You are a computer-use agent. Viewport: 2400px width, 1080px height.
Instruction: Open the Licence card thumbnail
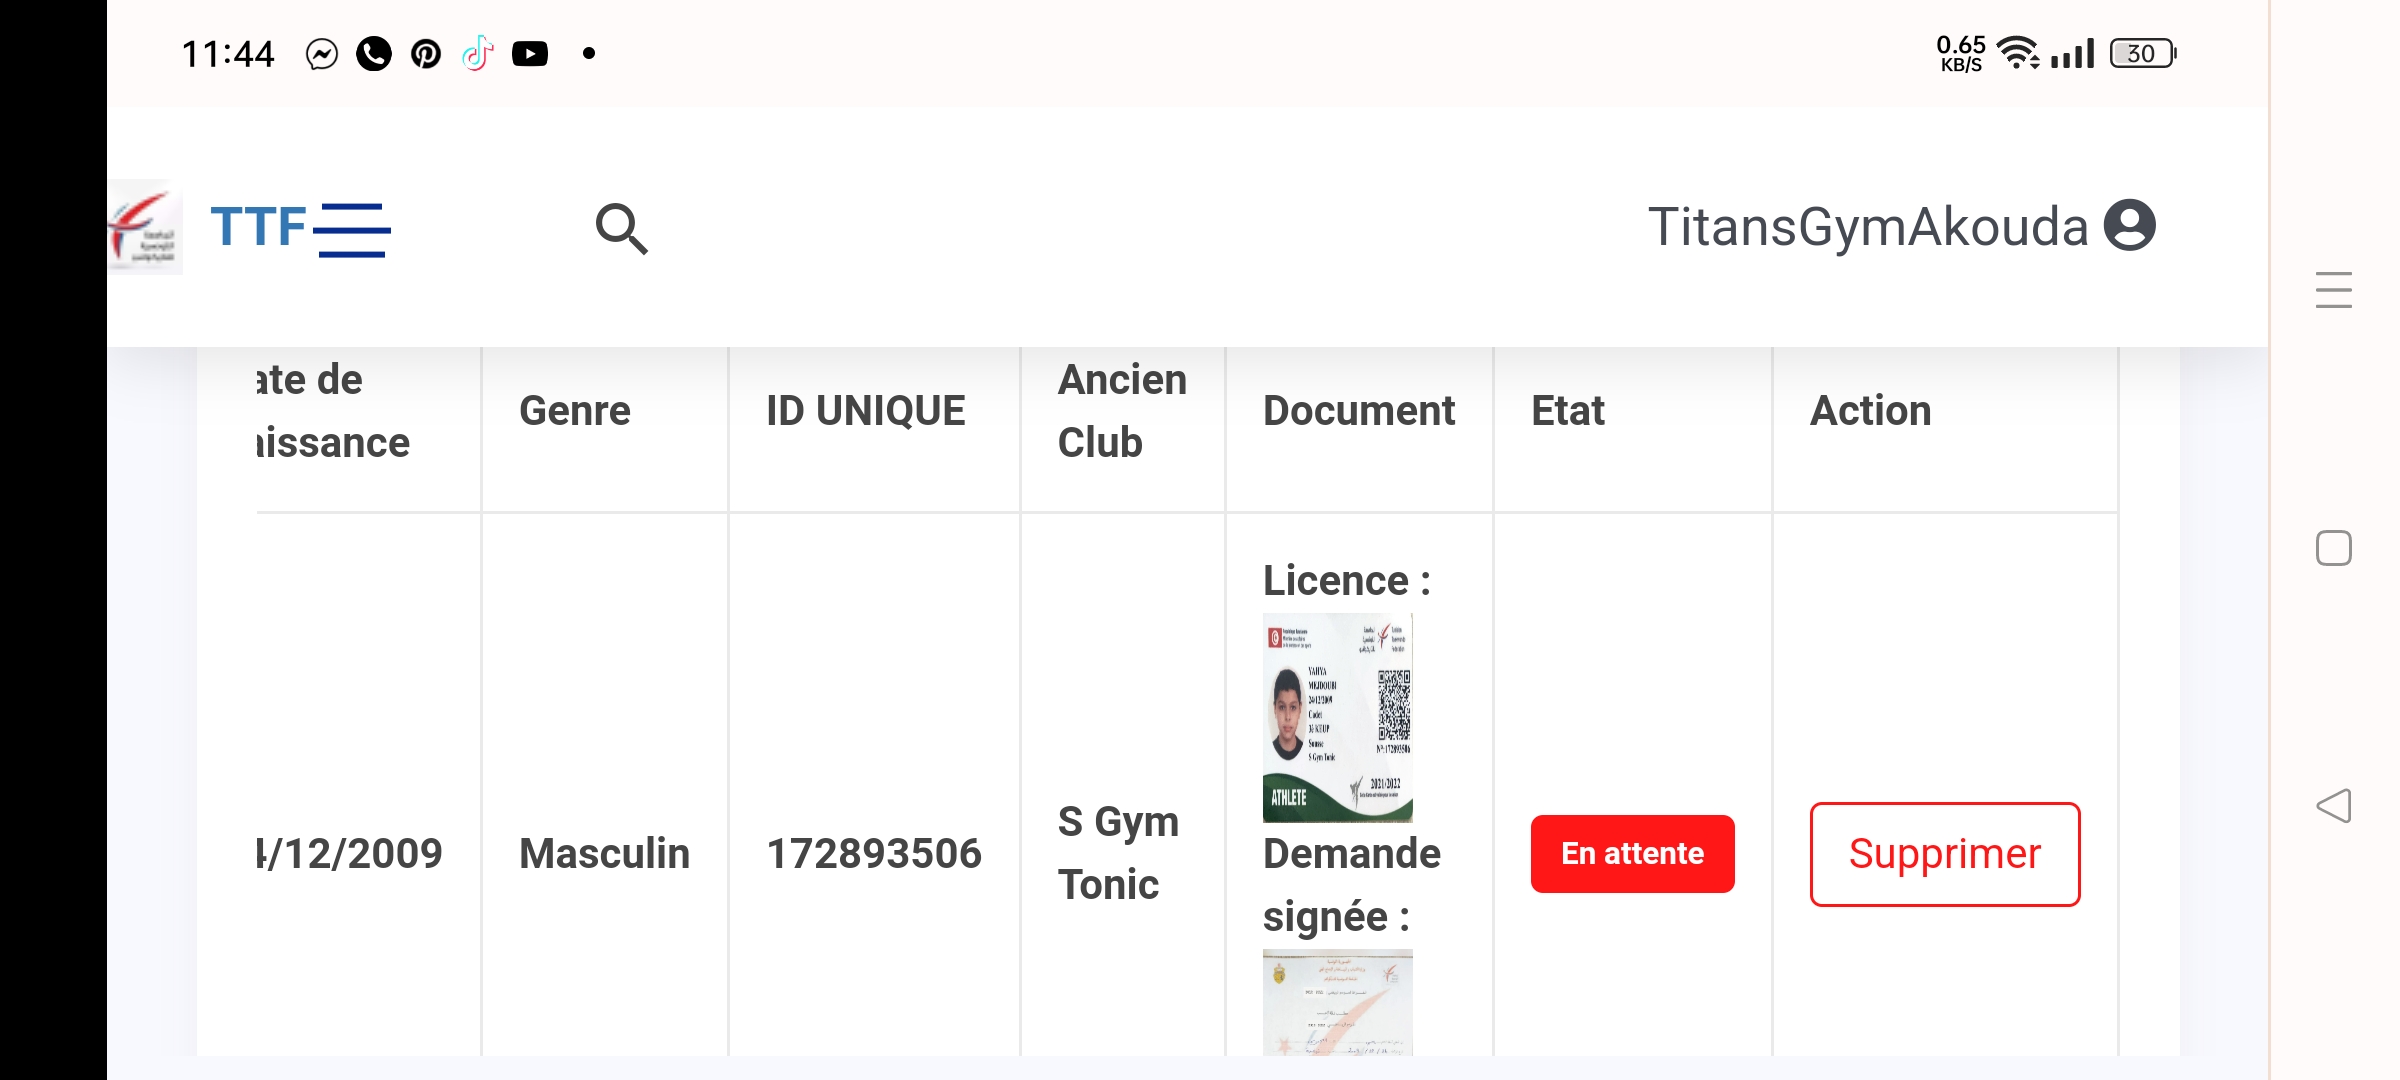[x=1337, y=718]
